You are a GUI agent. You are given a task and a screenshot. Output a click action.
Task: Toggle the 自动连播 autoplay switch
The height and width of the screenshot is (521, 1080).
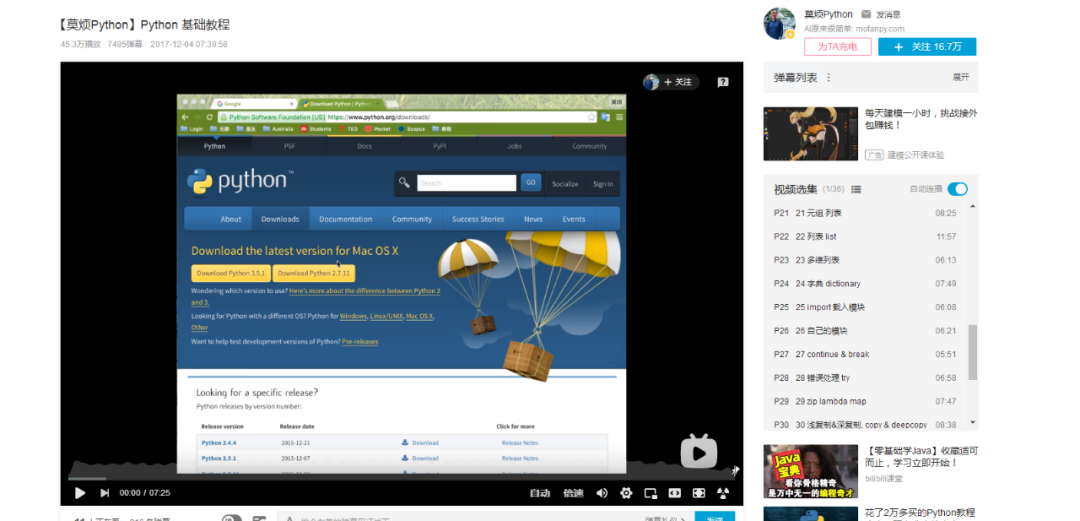coord(957,189)
